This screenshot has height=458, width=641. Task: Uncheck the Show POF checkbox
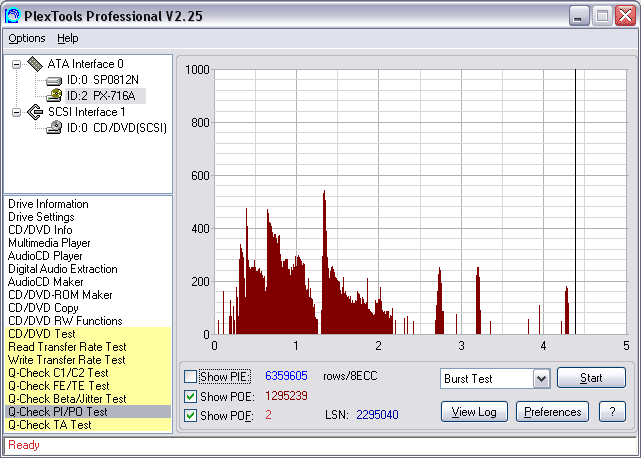(190, 415)
